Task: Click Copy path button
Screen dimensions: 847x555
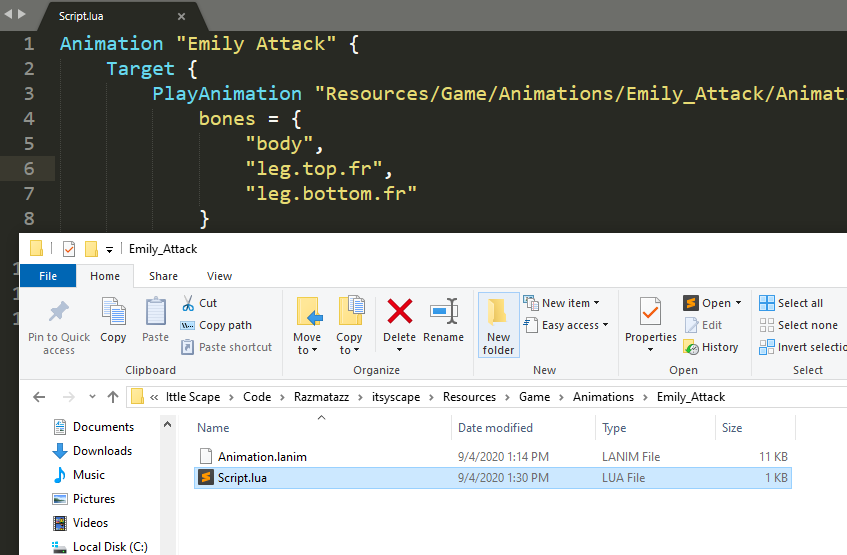Action: click(216, 325)
